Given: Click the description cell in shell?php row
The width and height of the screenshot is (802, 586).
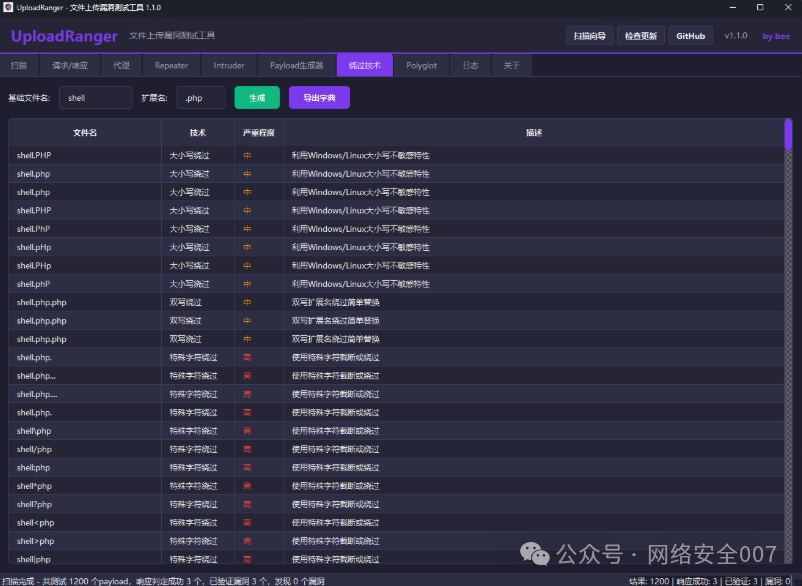Looking at the screenshot, I should [x=533, y=505].
